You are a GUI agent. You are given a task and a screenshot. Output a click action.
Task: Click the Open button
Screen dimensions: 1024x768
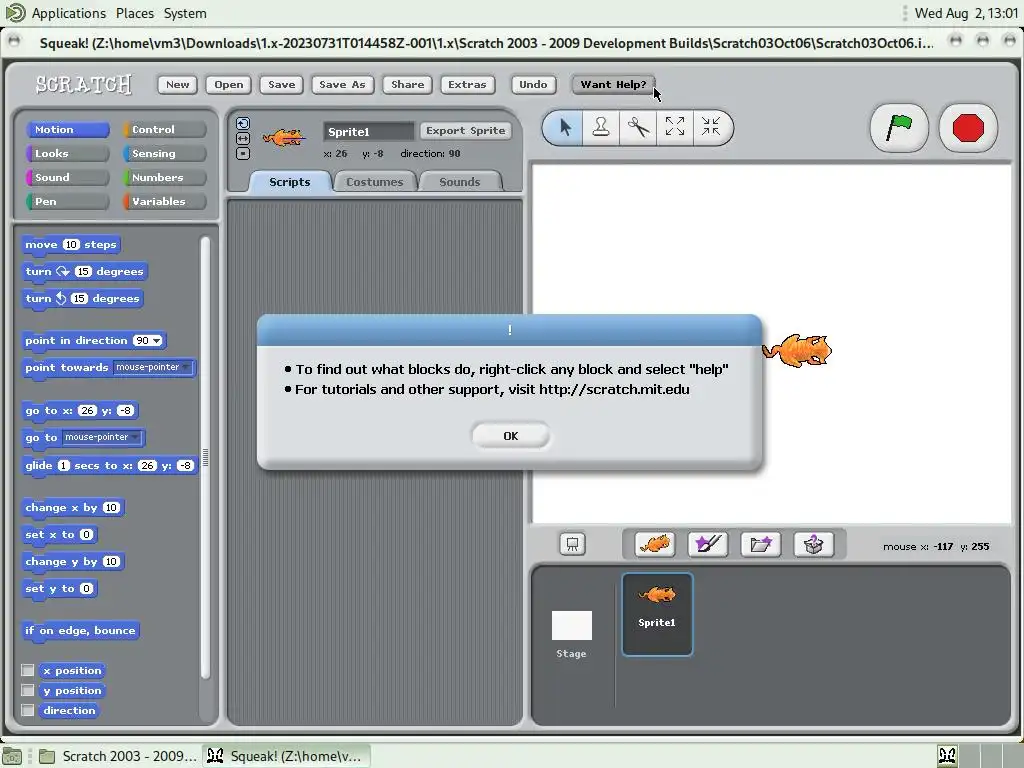pyautogui.click(x=229, y=84)
